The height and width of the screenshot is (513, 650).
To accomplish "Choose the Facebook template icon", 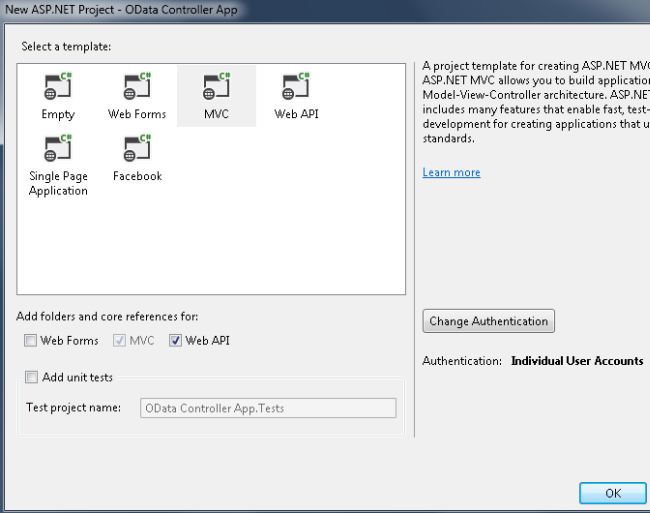I will tap(137, 148).
